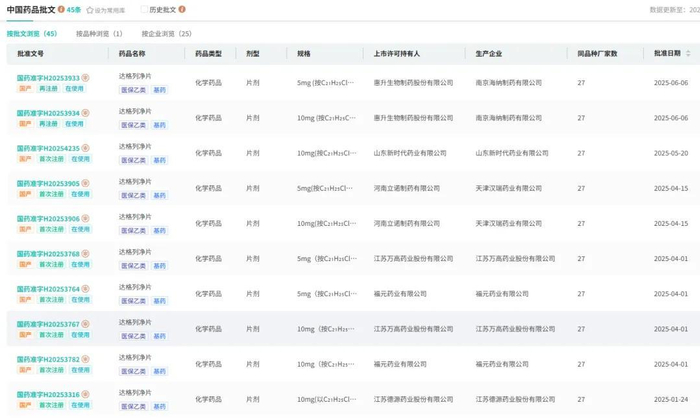
Task: Open approval 国药准字H20253316
Action: tap(48, 395)
